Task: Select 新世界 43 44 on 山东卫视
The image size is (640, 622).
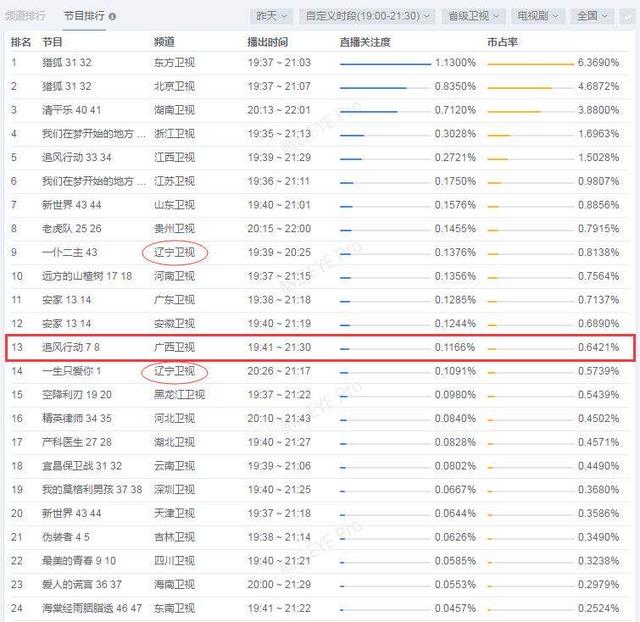Action: tap(71, 204)
